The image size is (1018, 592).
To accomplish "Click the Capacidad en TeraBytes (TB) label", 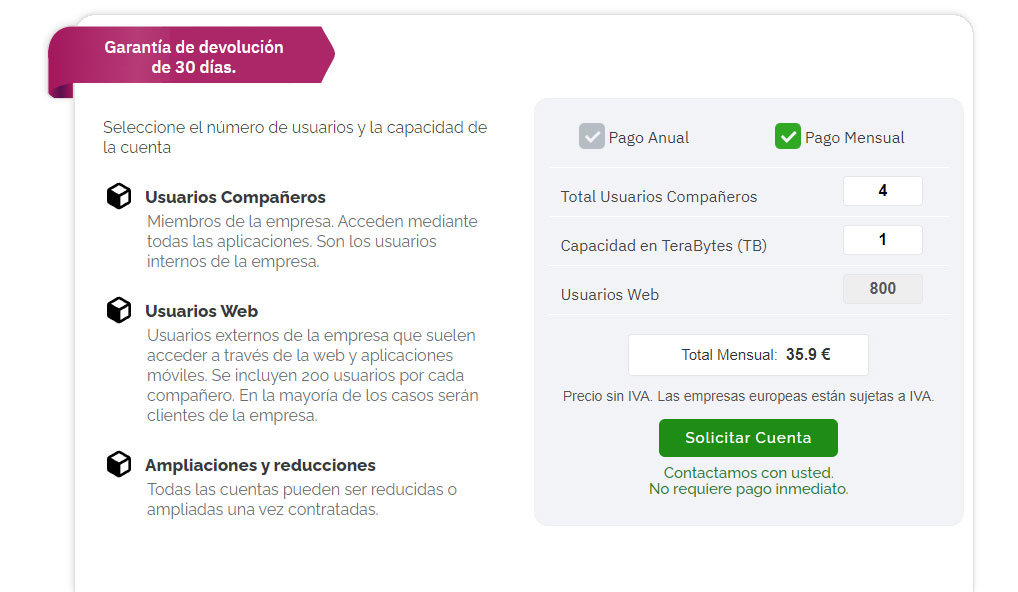I will tap(664, 246).
